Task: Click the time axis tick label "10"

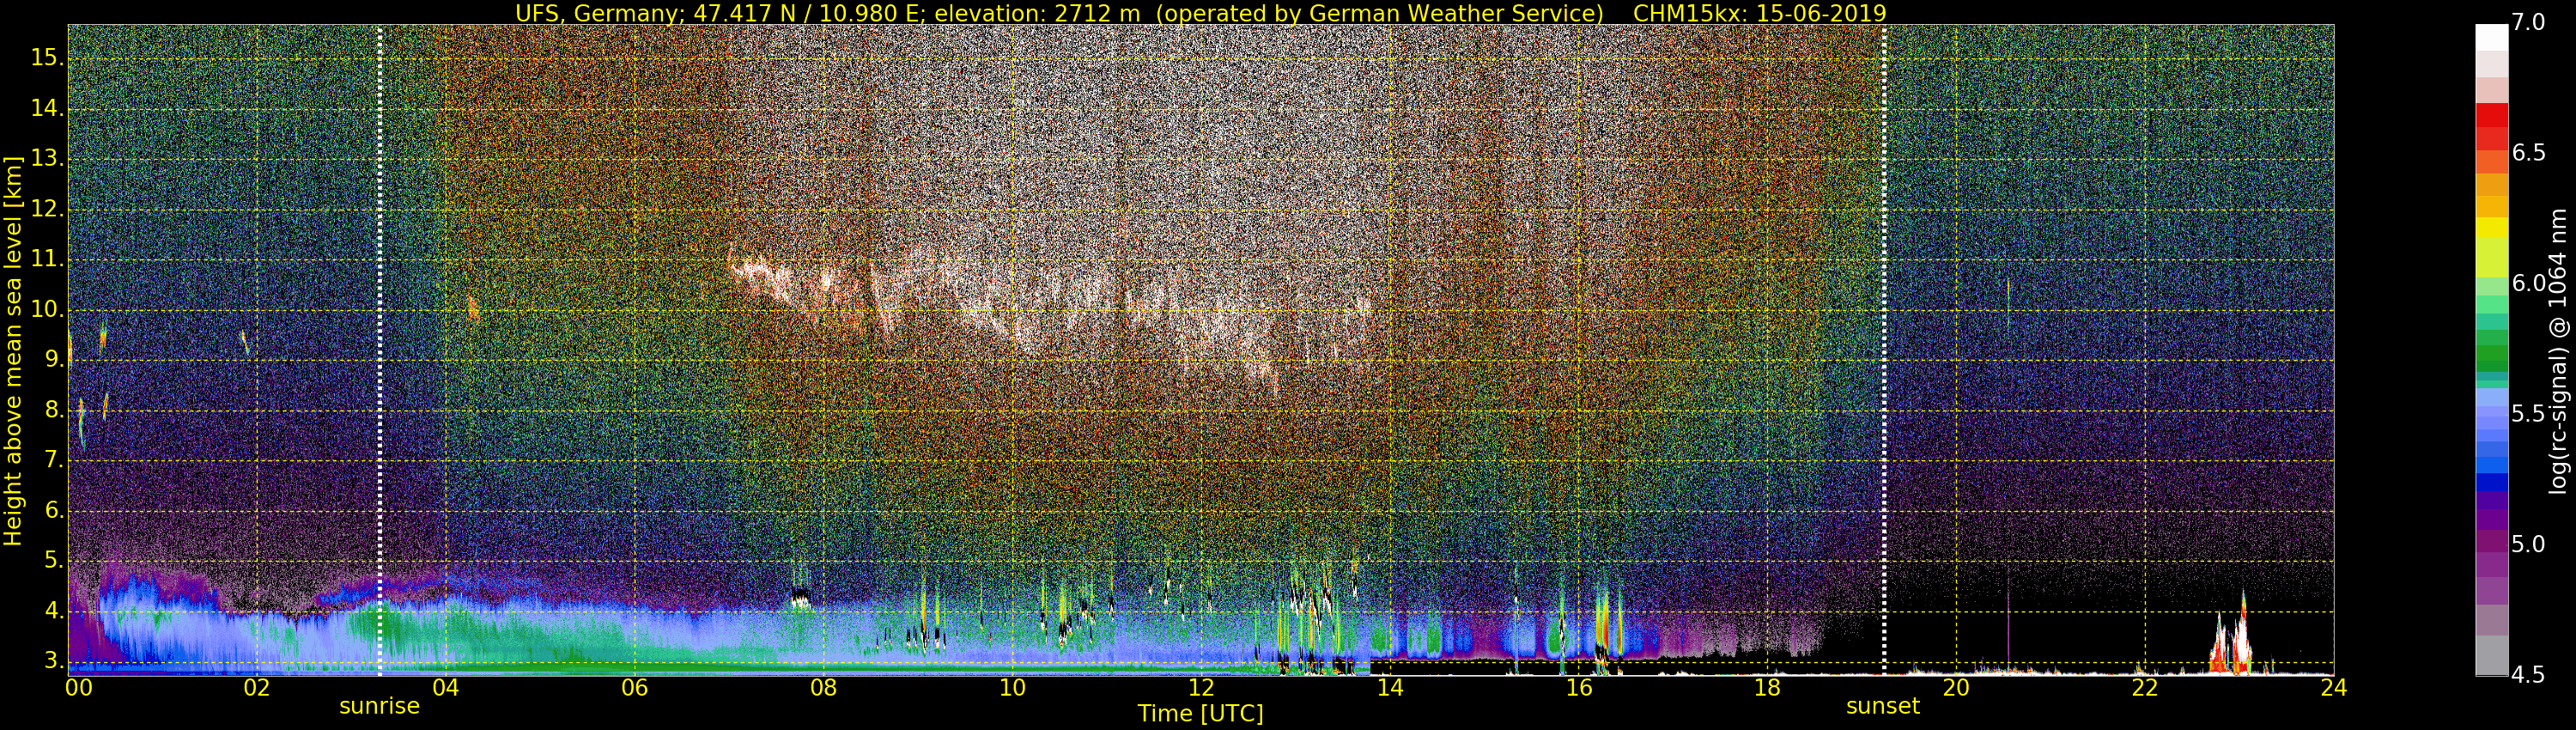Action: pos(1012,687)
